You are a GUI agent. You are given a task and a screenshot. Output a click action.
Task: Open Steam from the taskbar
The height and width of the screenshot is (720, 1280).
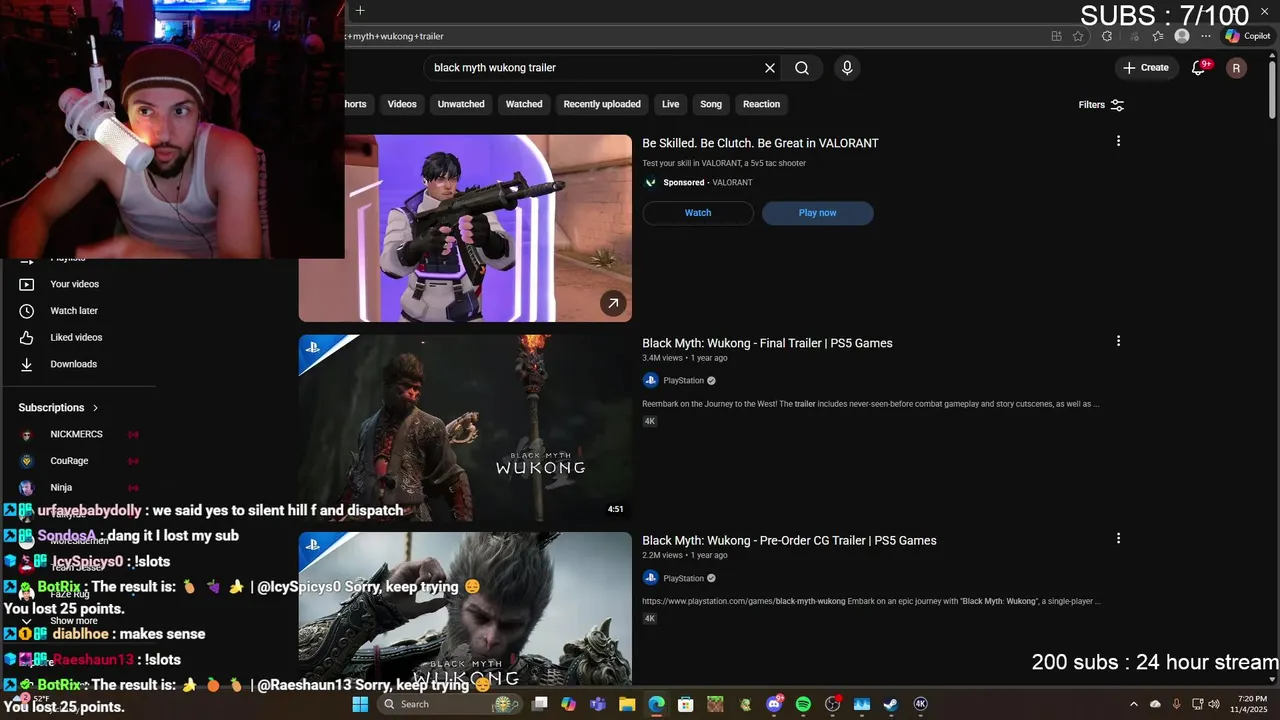pos(890,704)
